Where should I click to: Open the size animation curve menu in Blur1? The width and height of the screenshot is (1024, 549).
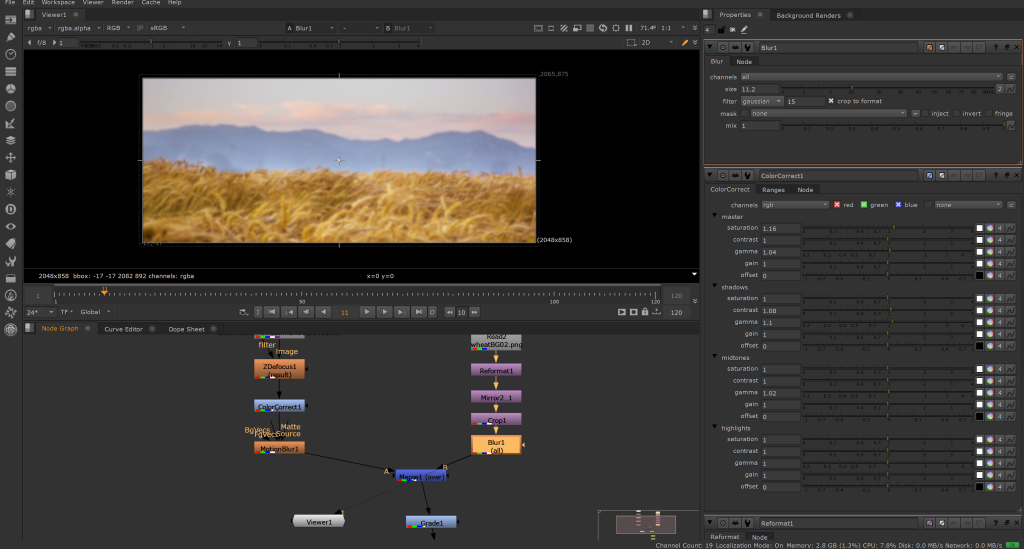coord(1010,89)
